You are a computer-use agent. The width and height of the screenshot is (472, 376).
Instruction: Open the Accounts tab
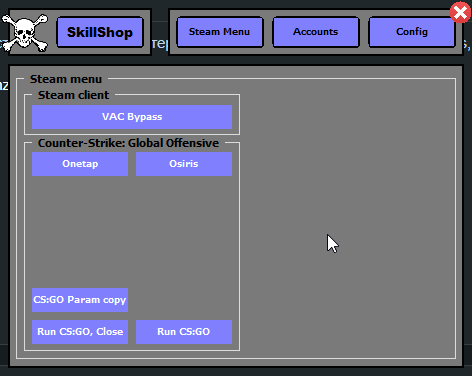(x=316, y=32)
